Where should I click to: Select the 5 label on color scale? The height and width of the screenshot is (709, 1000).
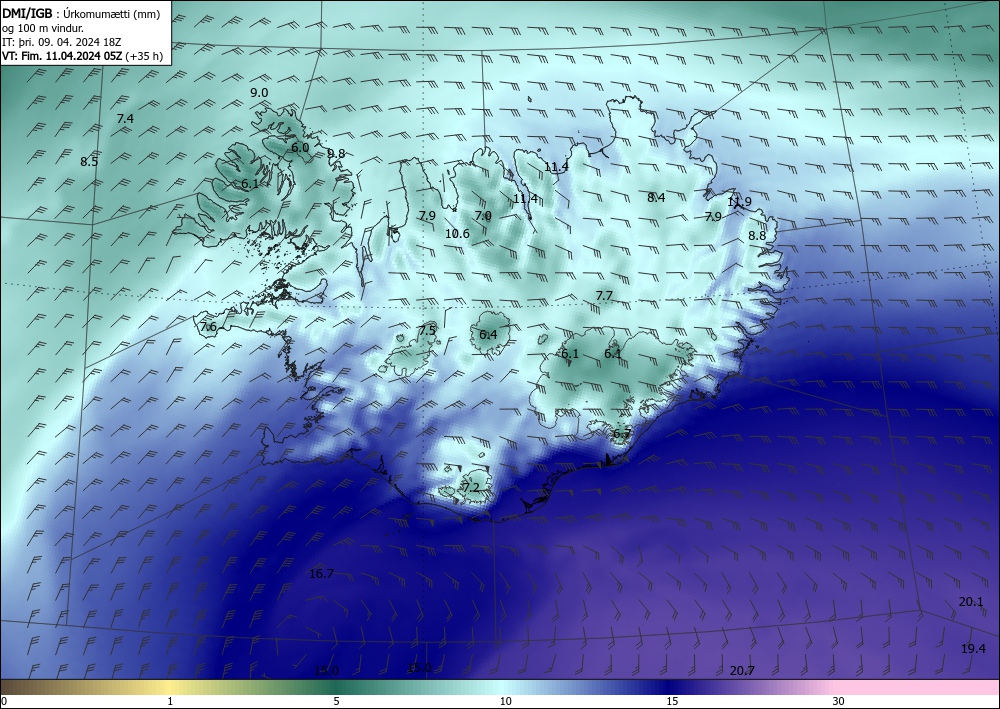point(336,701)
